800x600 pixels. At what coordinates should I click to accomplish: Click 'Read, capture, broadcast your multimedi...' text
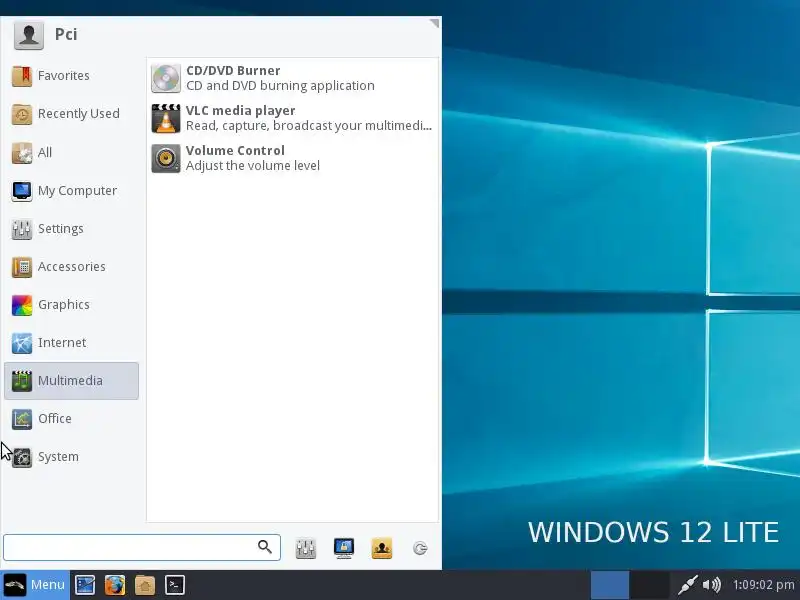pos(309,126)
